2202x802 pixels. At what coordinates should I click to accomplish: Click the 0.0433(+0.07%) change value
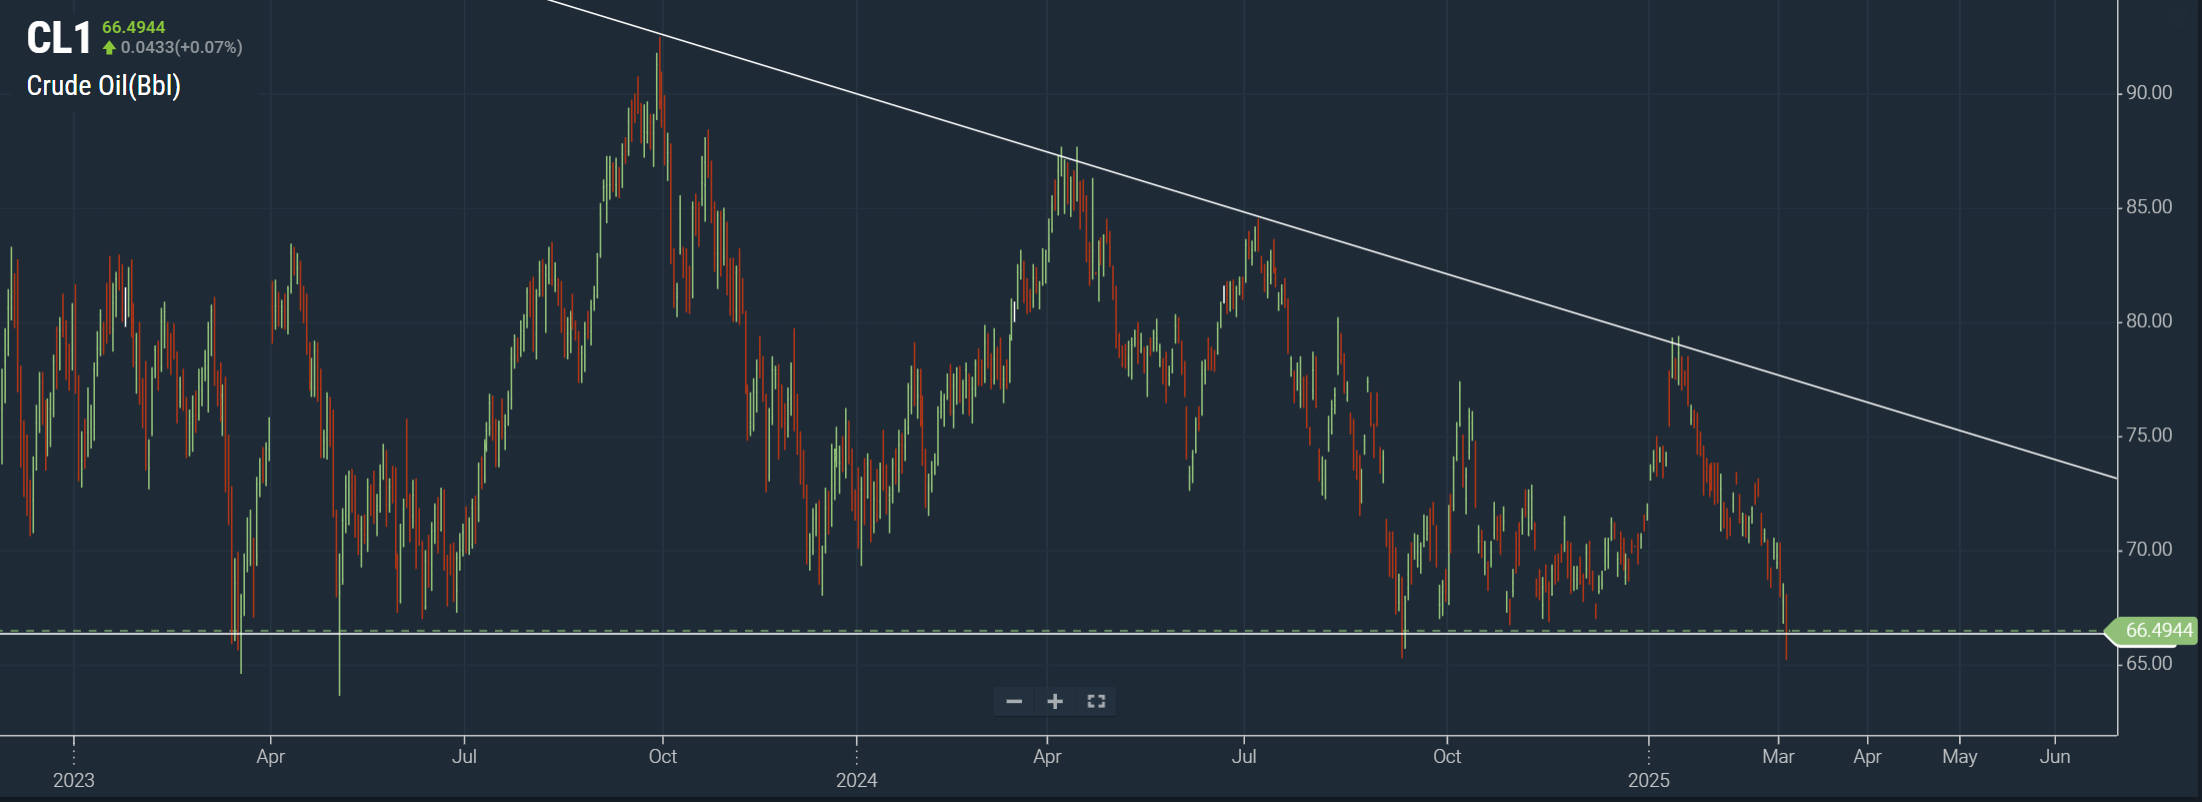(182, 47)
